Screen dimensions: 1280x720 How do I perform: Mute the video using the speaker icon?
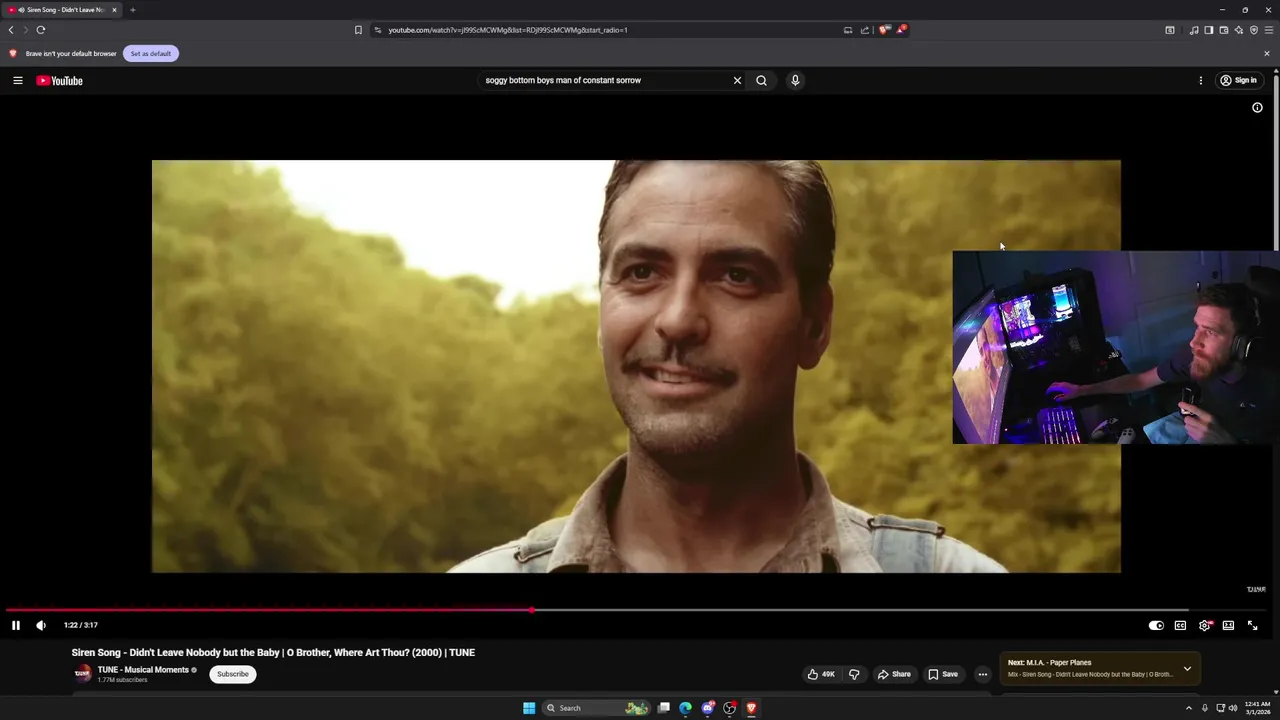coord(41,625)
